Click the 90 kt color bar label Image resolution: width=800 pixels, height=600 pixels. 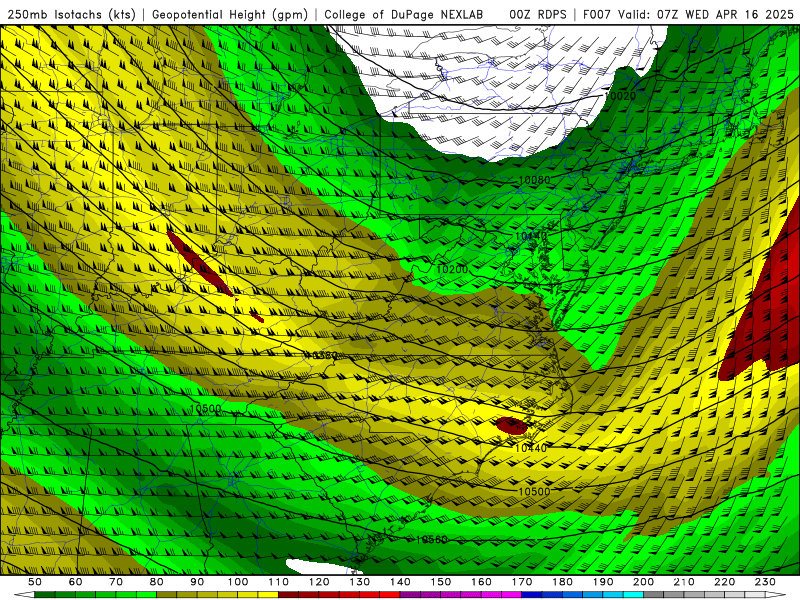click(197, 582)
